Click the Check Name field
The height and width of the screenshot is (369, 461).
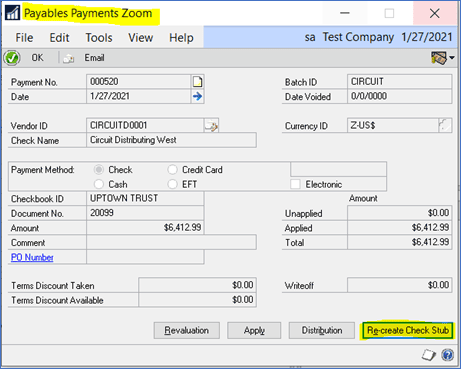click(171, 140)
